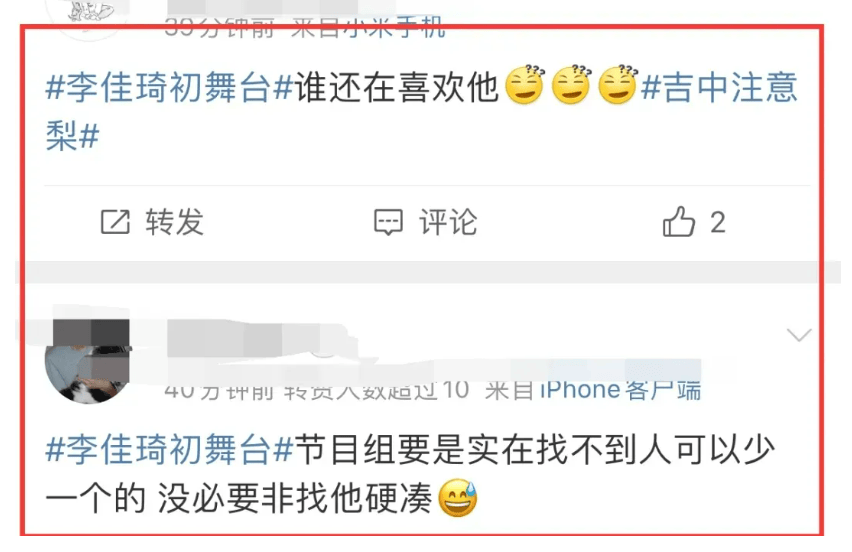Viewport: 852px width, 552px height.
Task: Open the second poster's avatar with cat
Action: pos(88,362)
